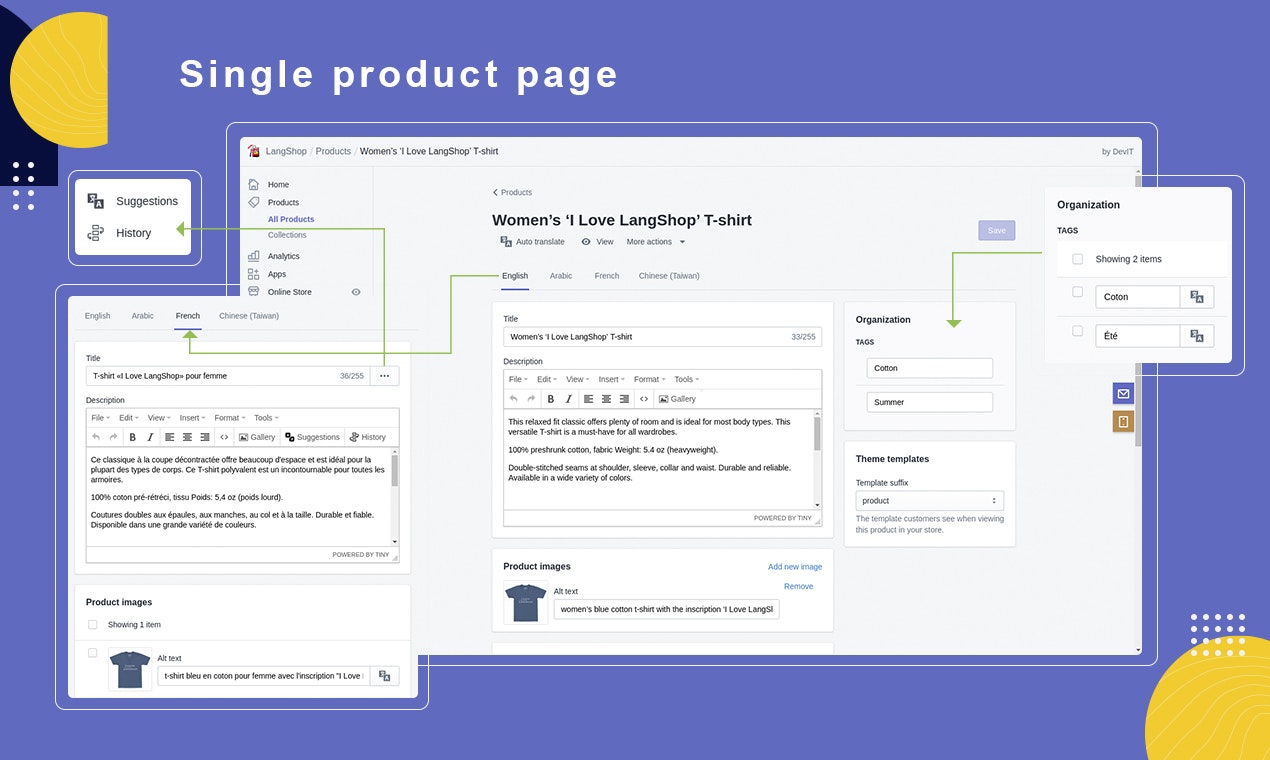Open View menu in French editor
The height and width of the screenshot is (760, 1270).
point(159,418)
